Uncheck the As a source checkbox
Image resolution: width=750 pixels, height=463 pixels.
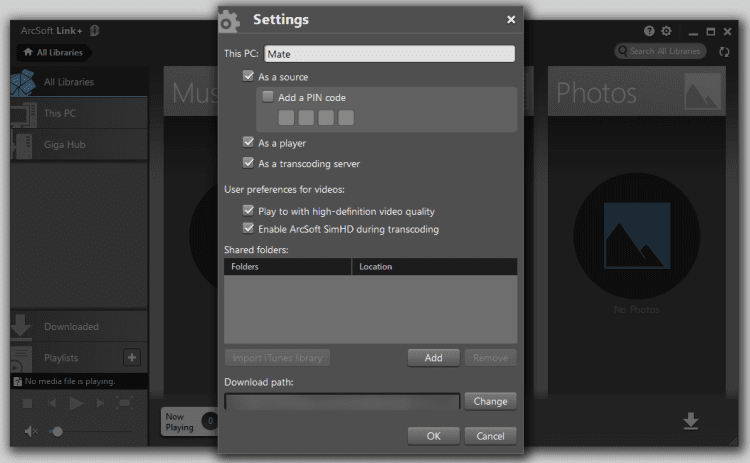[x=248, y=76]
